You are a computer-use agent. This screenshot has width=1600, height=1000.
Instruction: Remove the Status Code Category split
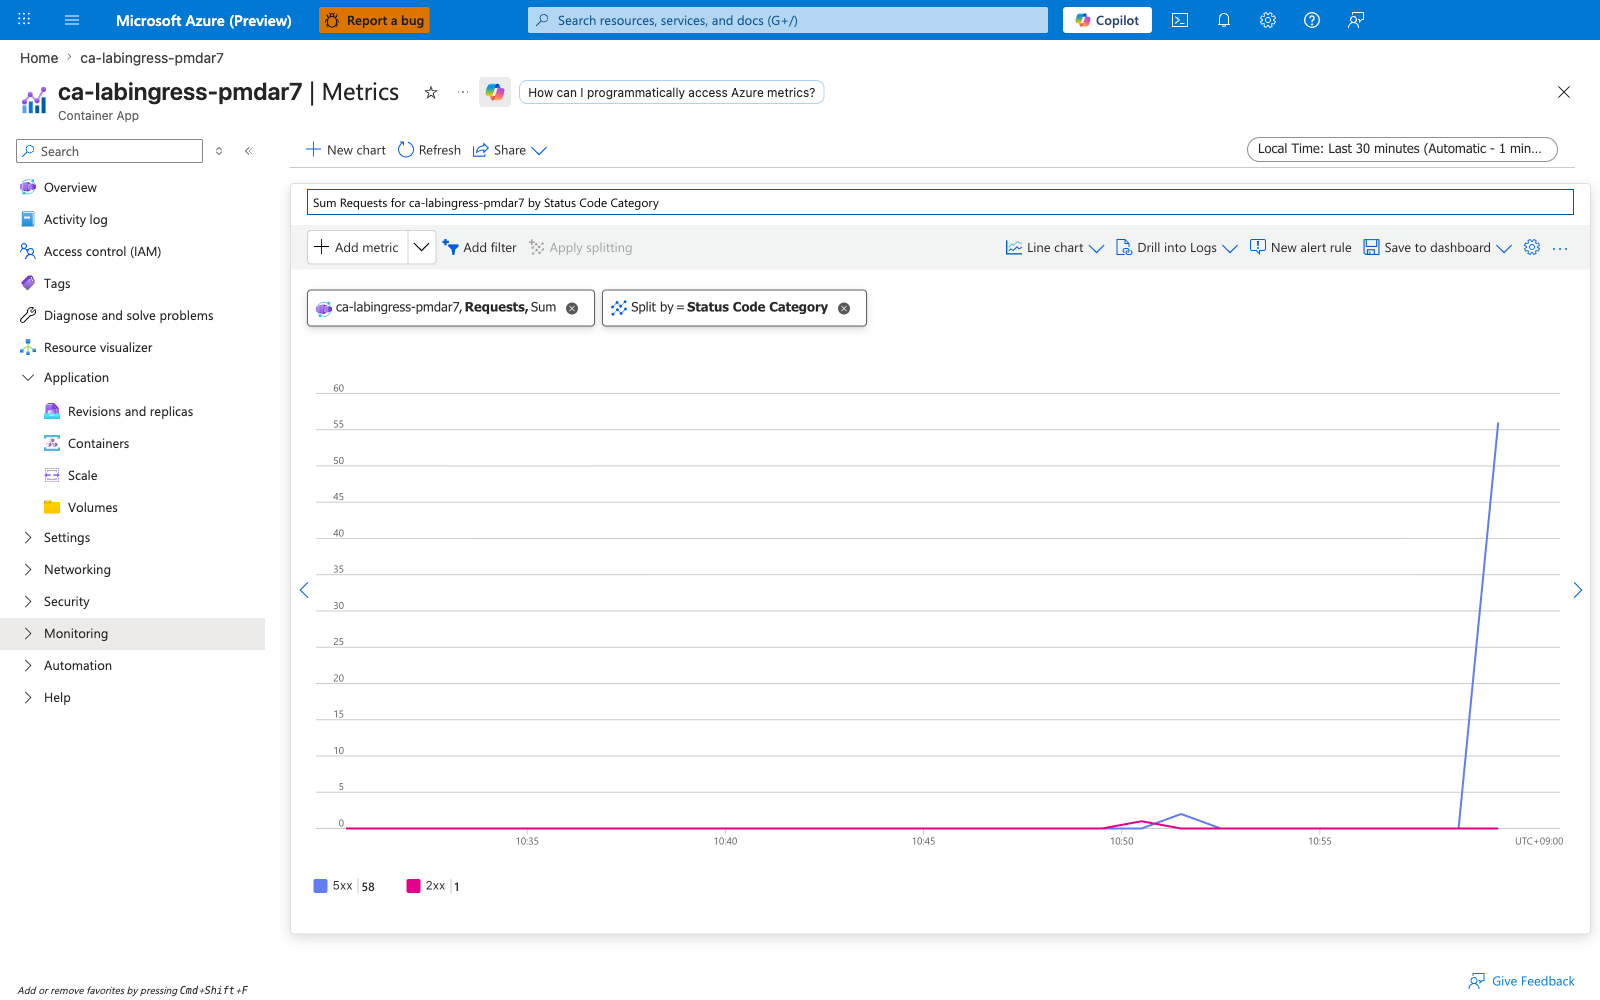[844, 308]
